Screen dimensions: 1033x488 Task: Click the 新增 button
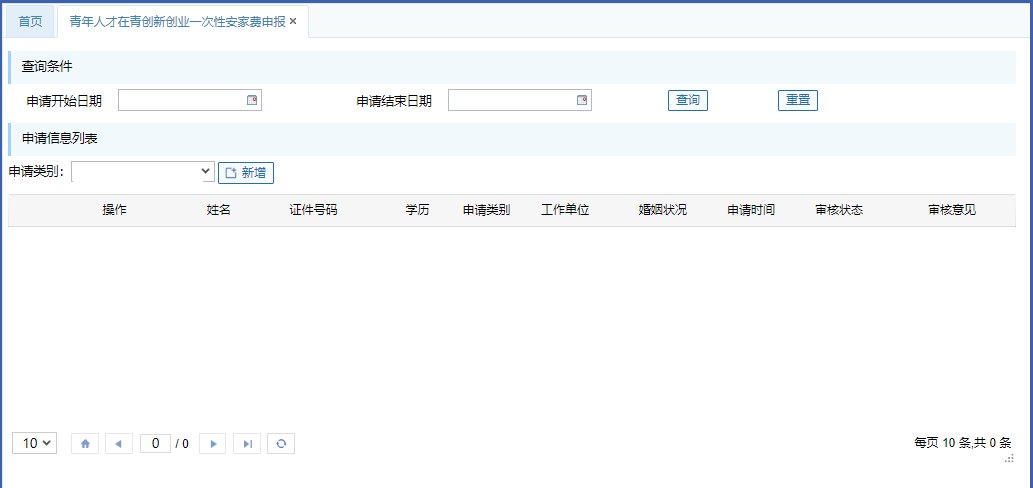pyautogui.click(x=246, y=173)
